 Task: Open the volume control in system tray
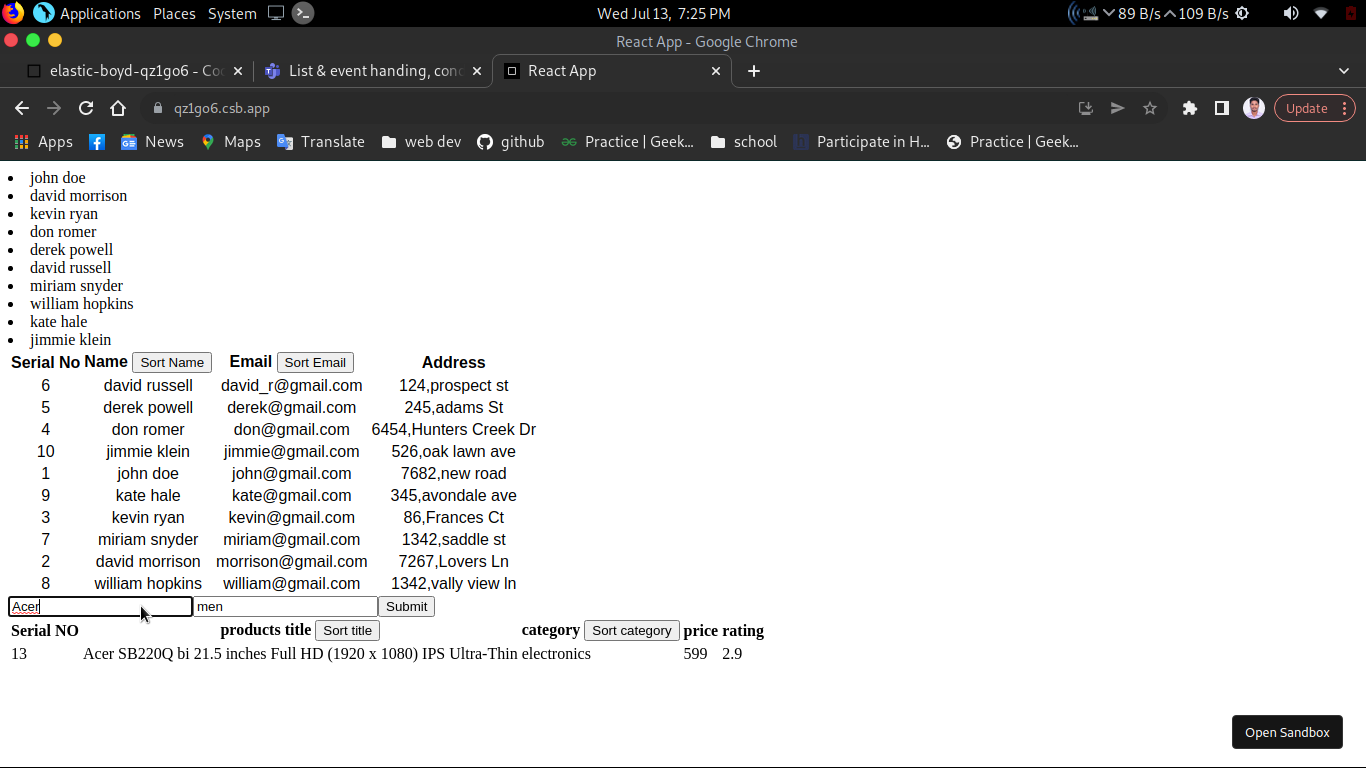(x=1291, y=13)
